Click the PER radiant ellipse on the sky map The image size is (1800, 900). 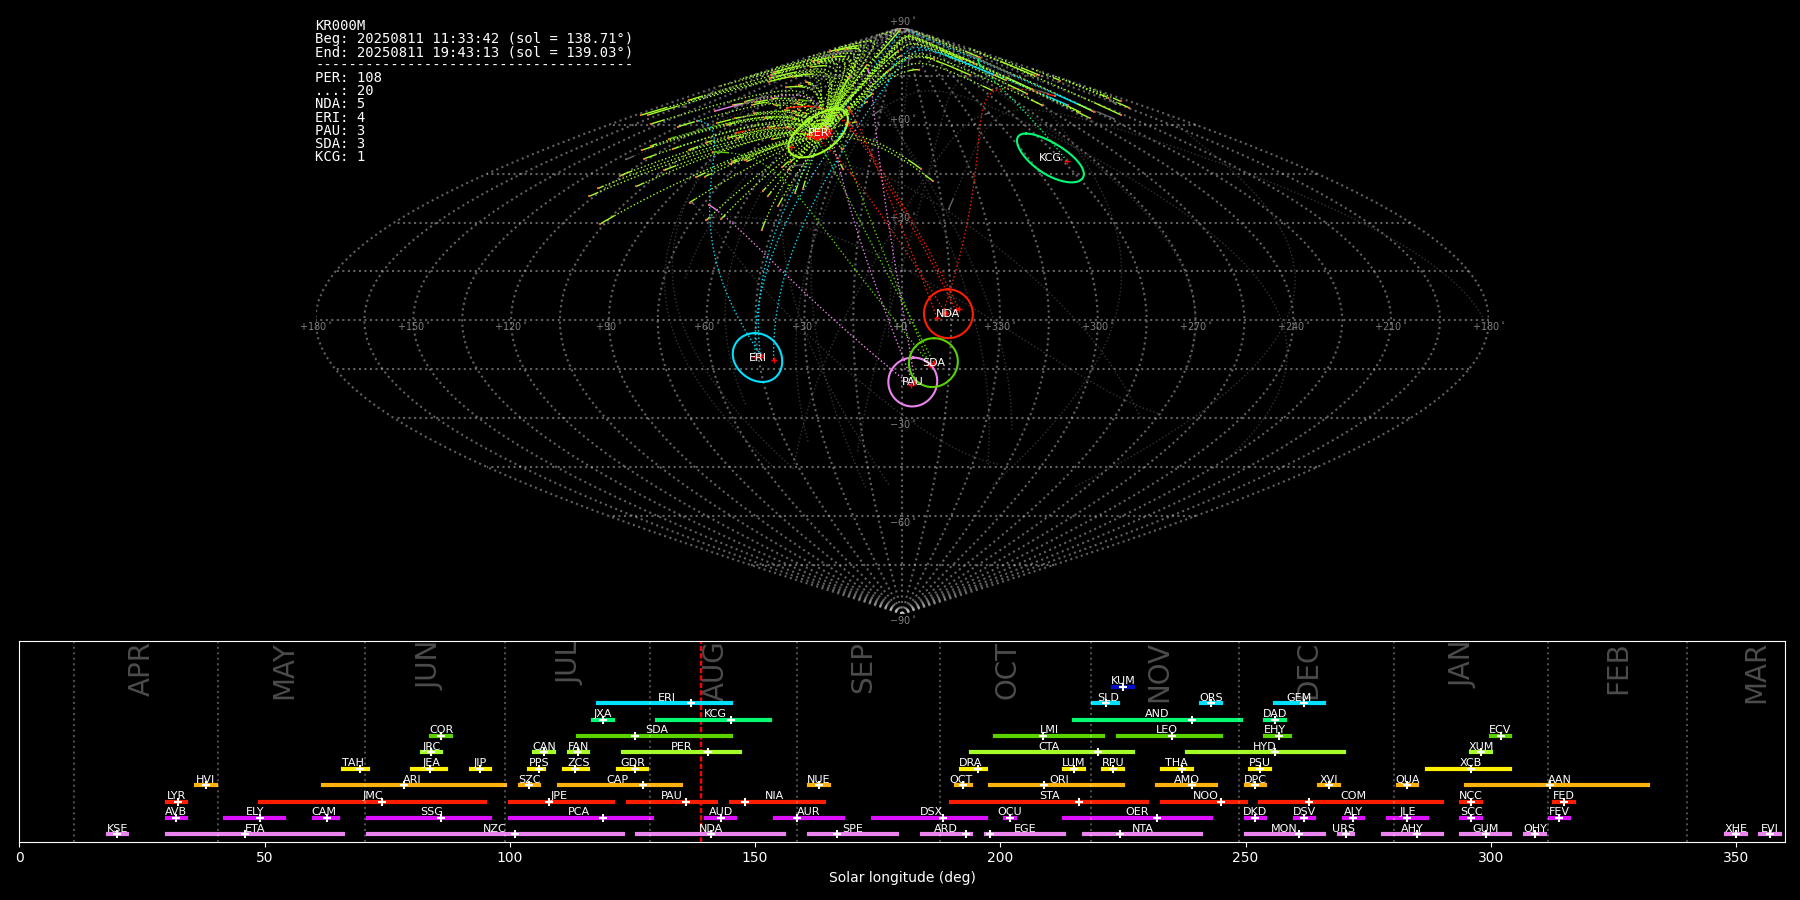pos(818,132)
